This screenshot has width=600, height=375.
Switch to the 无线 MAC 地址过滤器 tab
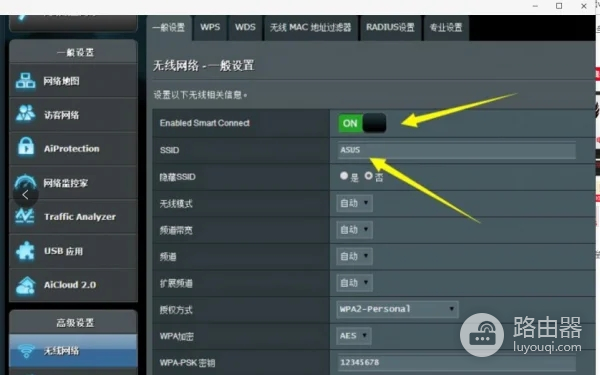(x=311, y=28)
